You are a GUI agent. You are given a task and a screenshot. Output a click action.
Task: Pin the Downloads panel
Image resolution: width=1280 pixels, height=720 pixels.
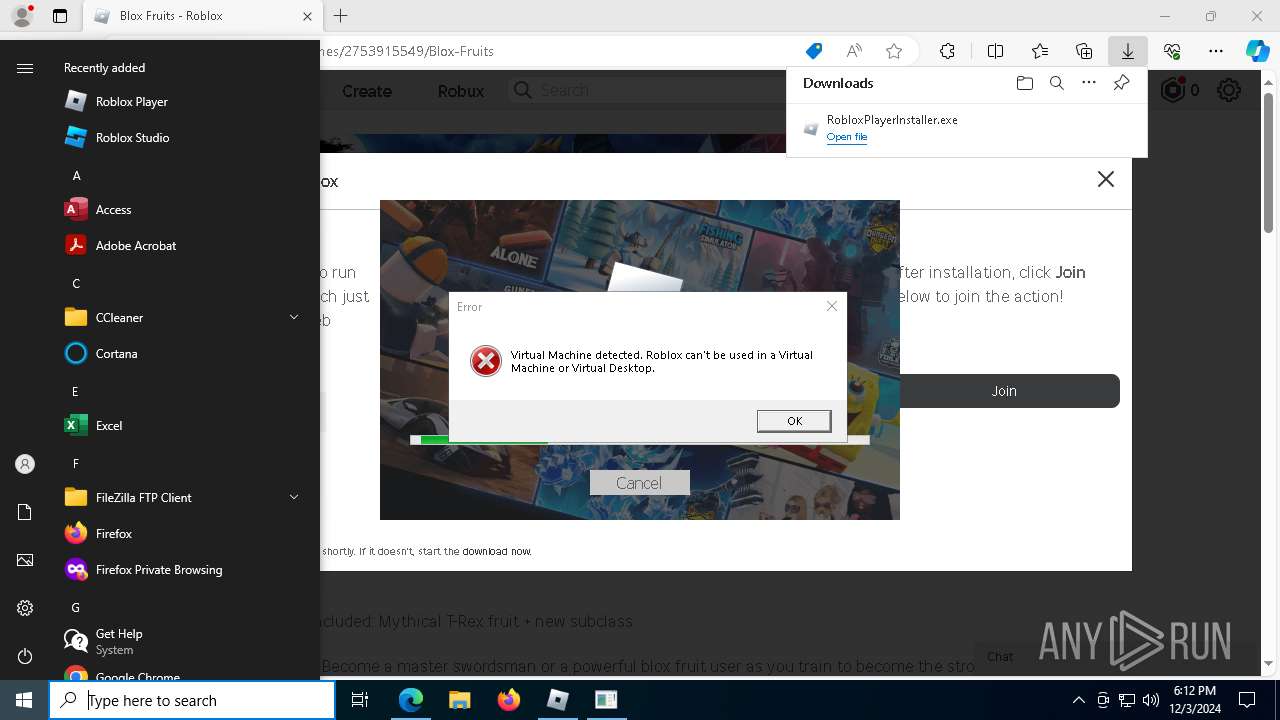1121,83
